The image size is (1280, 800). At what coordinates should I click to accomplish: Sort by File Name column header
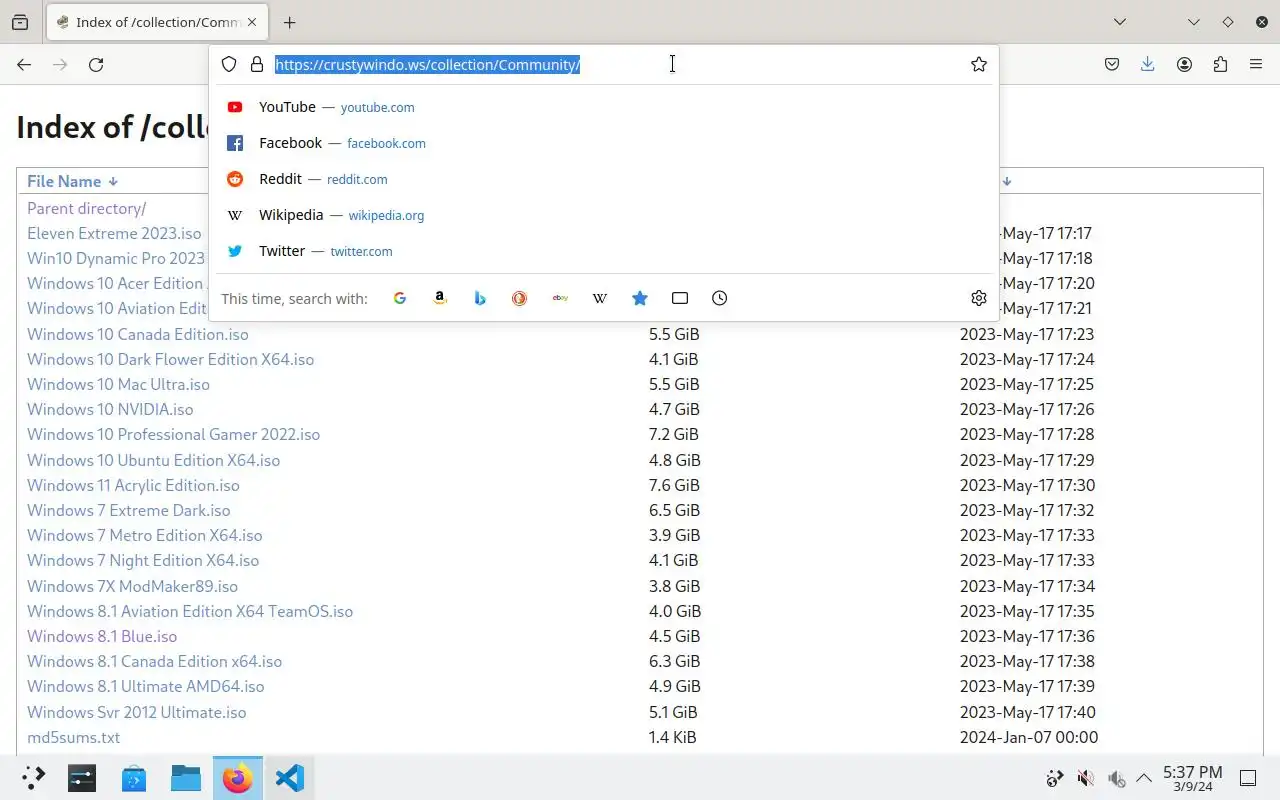64,181
